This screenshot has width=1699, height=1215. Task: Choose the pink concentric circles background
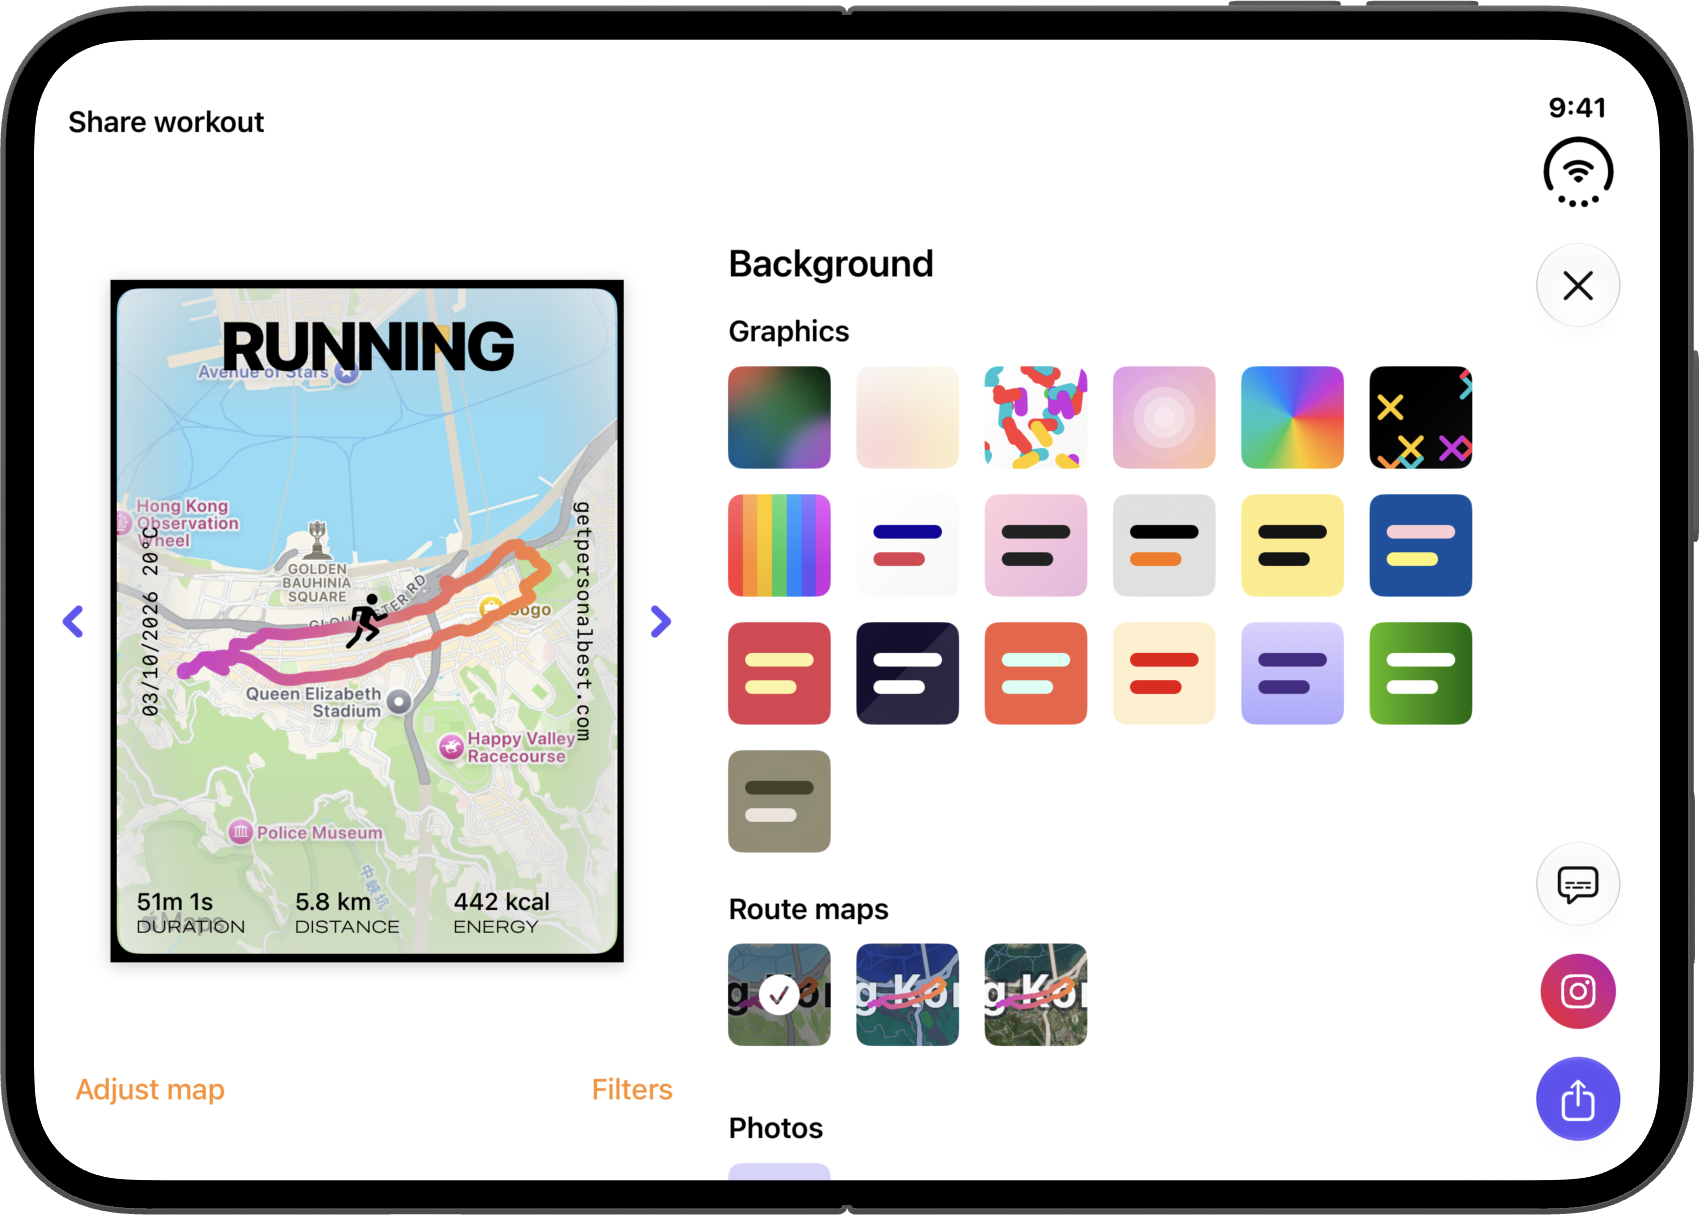point(1164,417)
